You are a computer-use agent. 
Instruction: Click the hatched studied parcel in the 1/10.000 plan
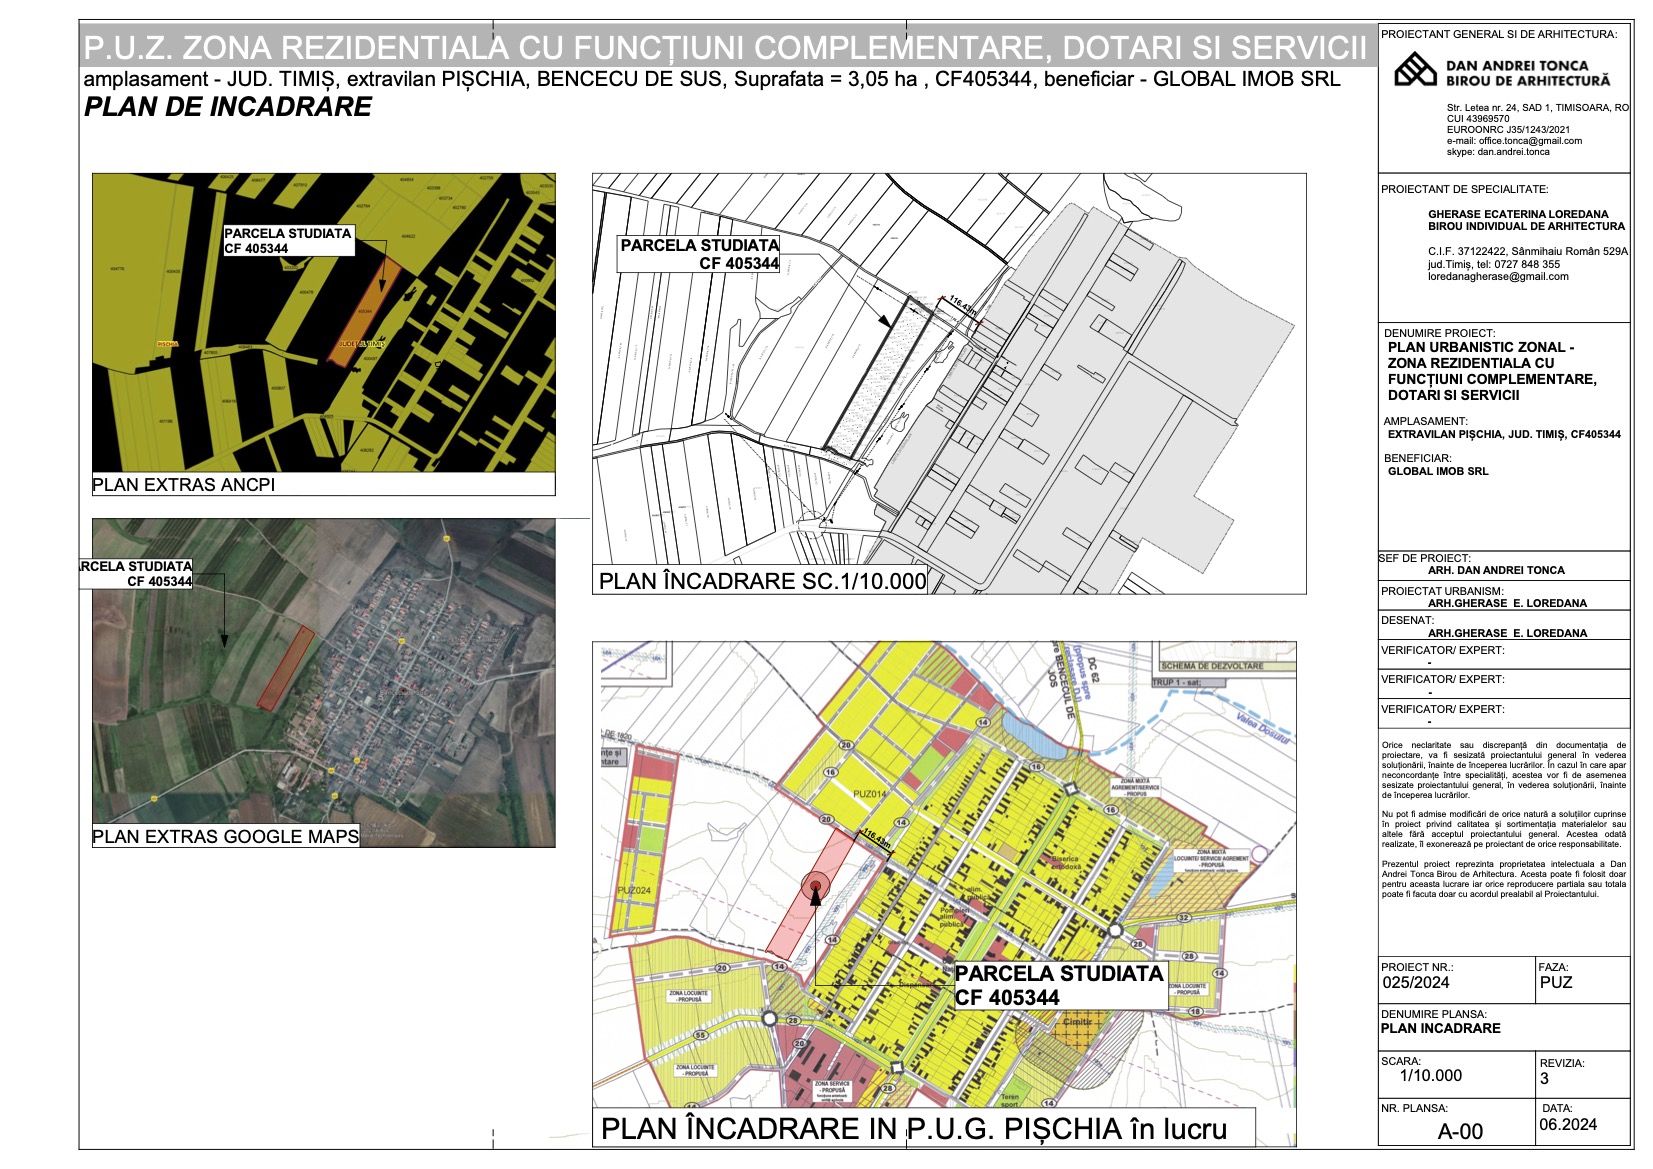tap(876, 380)
